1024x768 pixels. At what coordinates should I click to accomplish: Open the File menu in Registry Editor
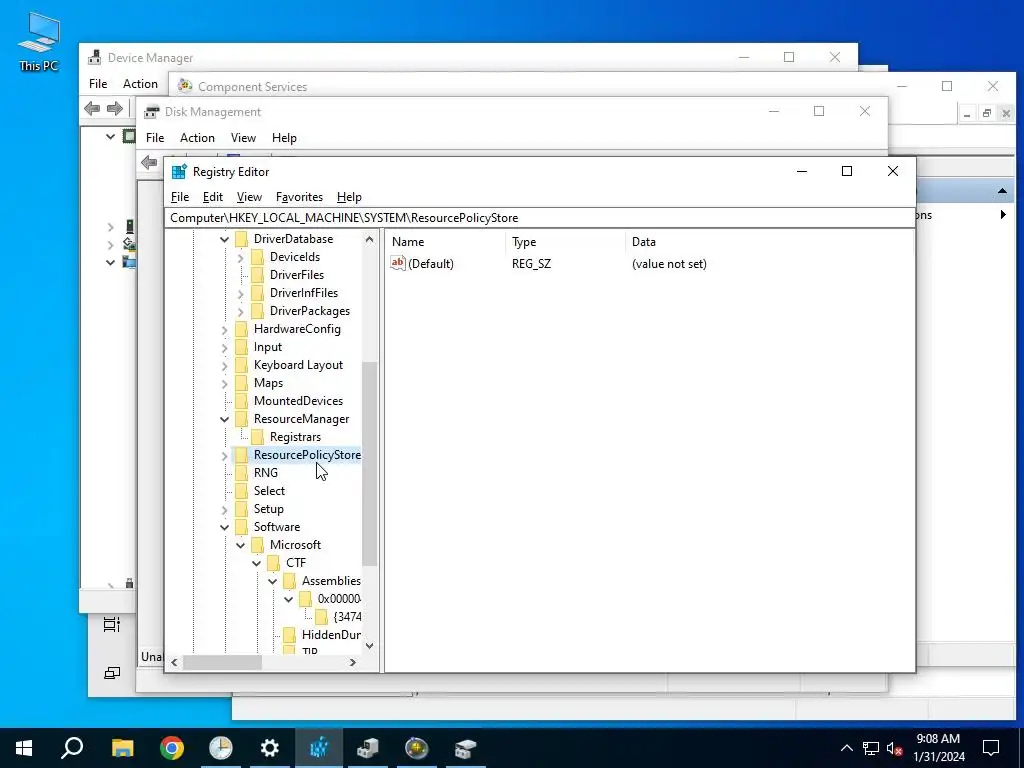point(180,197)
